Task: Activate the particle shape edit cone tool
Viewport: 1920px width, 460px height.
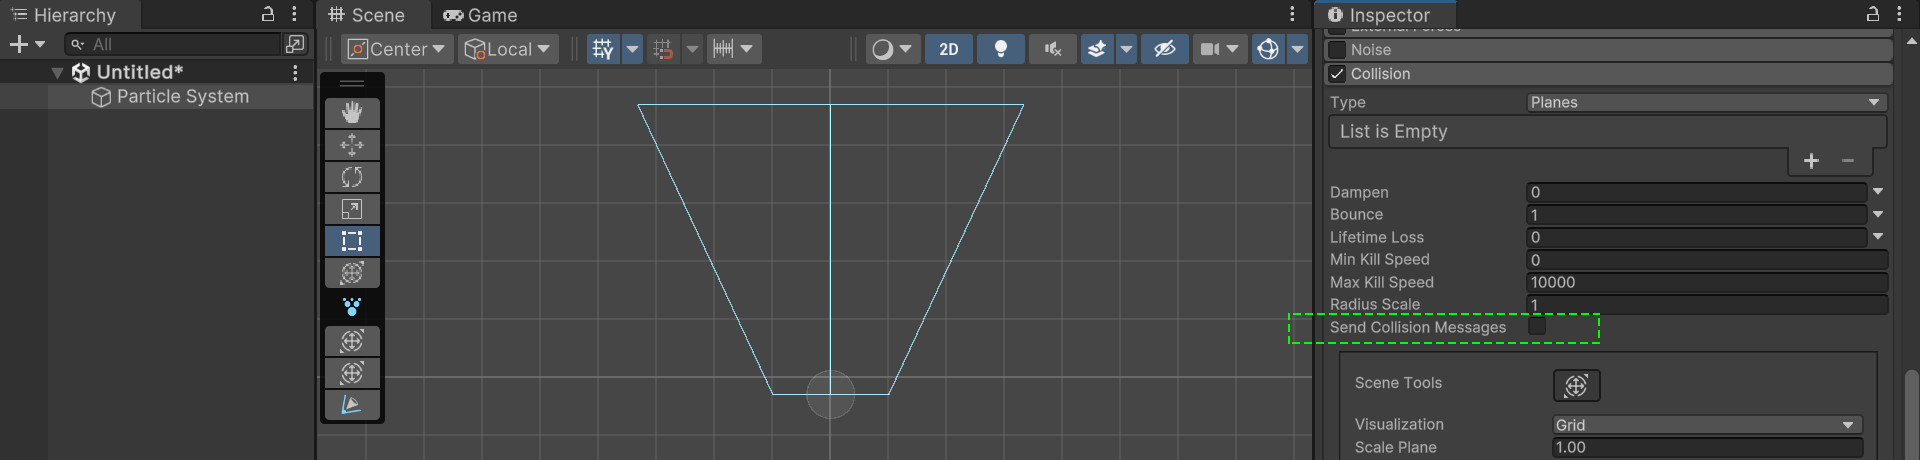Action: [x=352, y=405]
